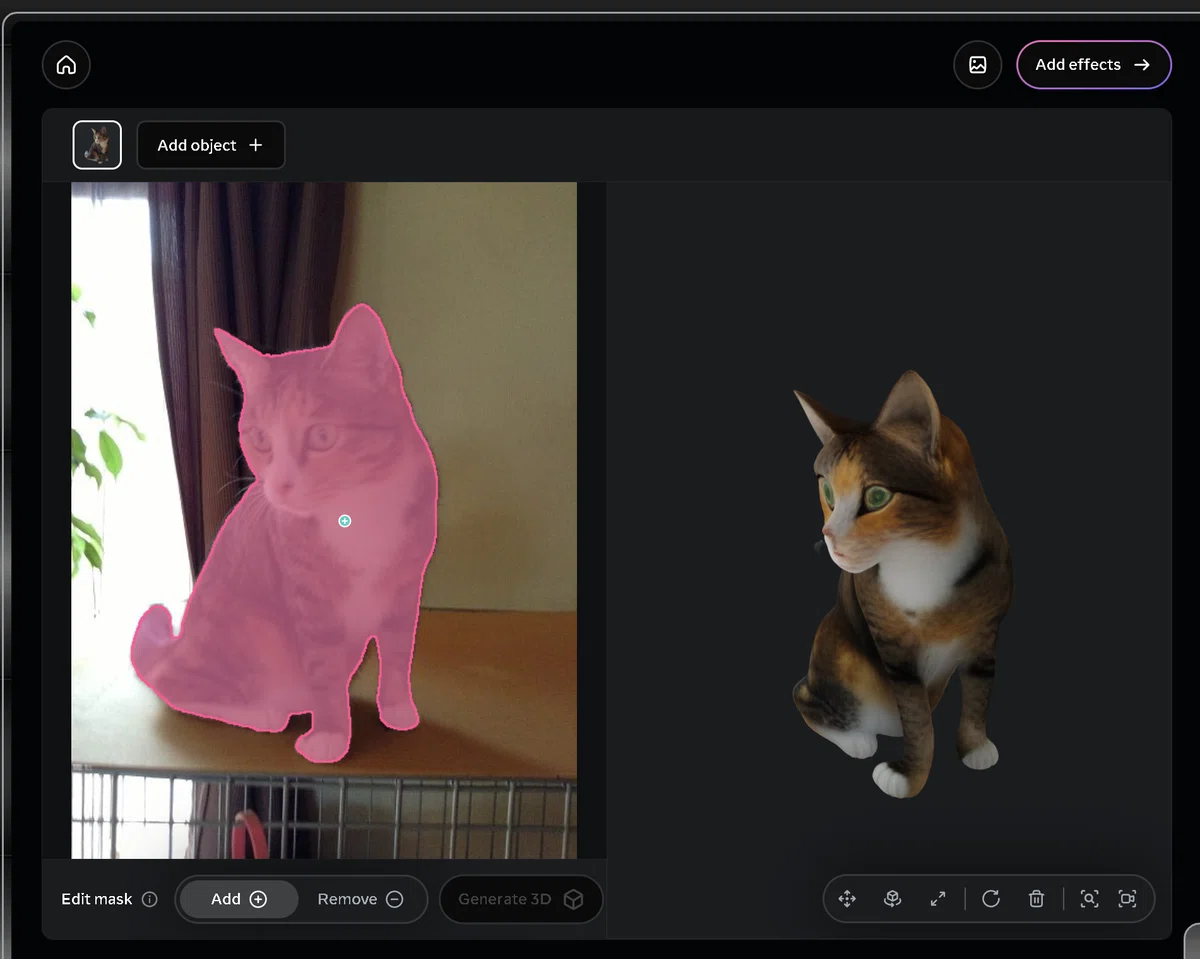1200x959 pixels.
Task: Show Edit mask info tooltip
Action: pos(150,899)
